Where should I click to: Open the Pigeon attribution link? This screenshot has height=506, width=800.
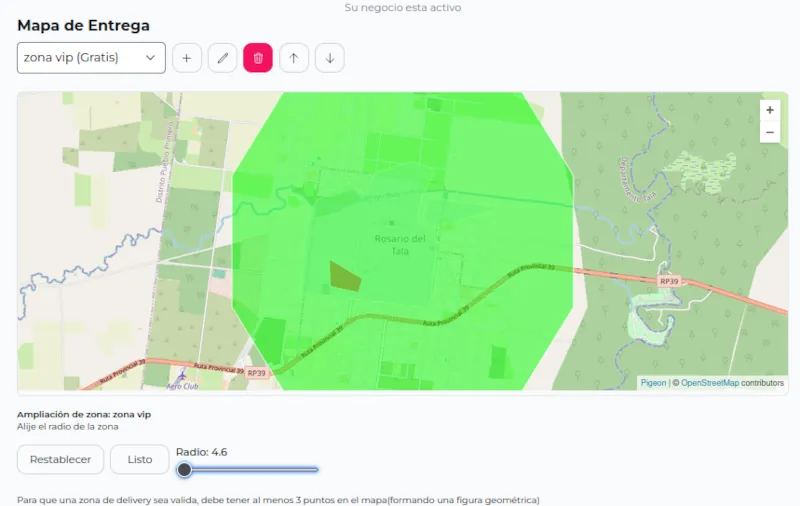pos(654,383)
